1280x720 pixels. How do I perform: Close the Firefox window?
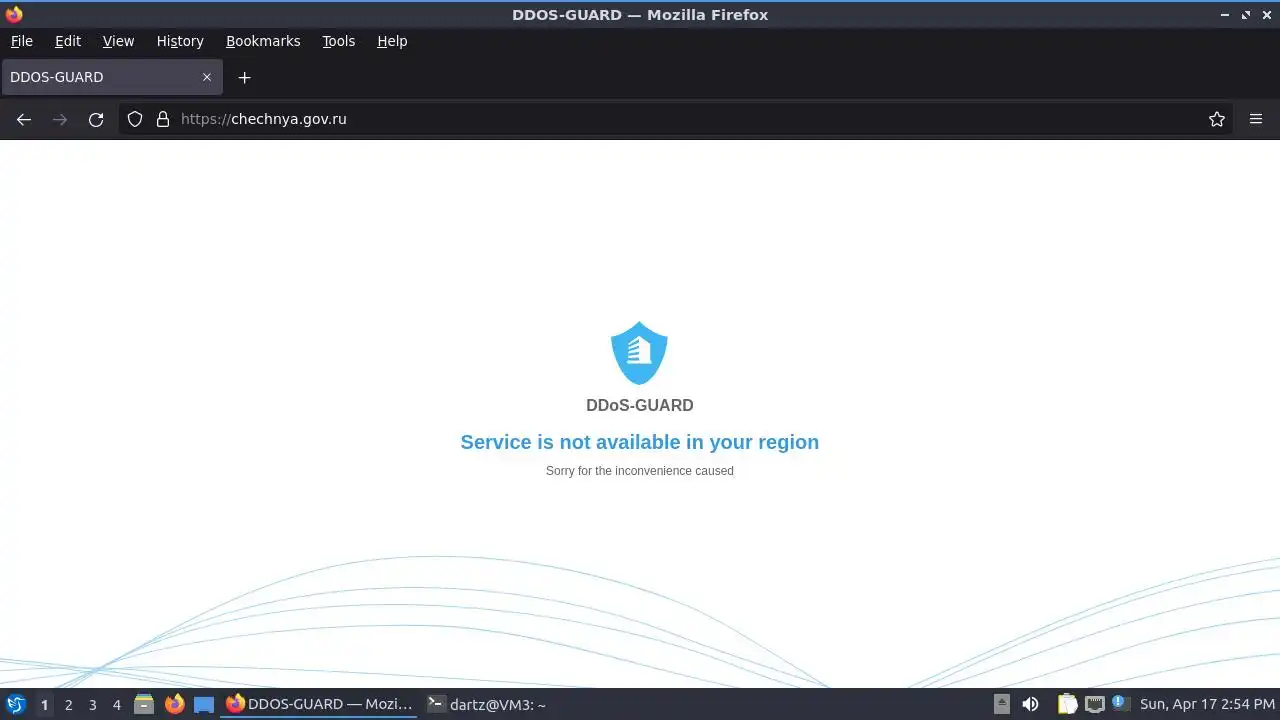click(x=1267, y=15)
